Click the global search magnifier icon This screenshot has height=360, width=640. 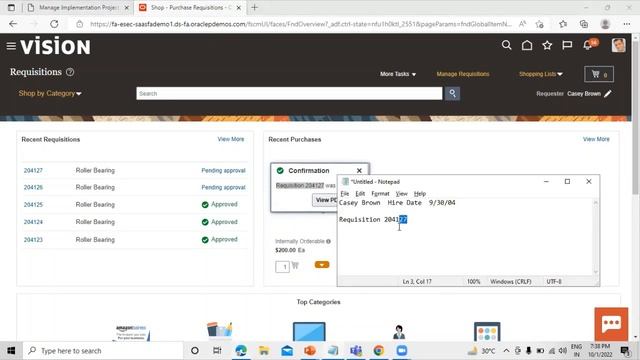pos(507,45)
